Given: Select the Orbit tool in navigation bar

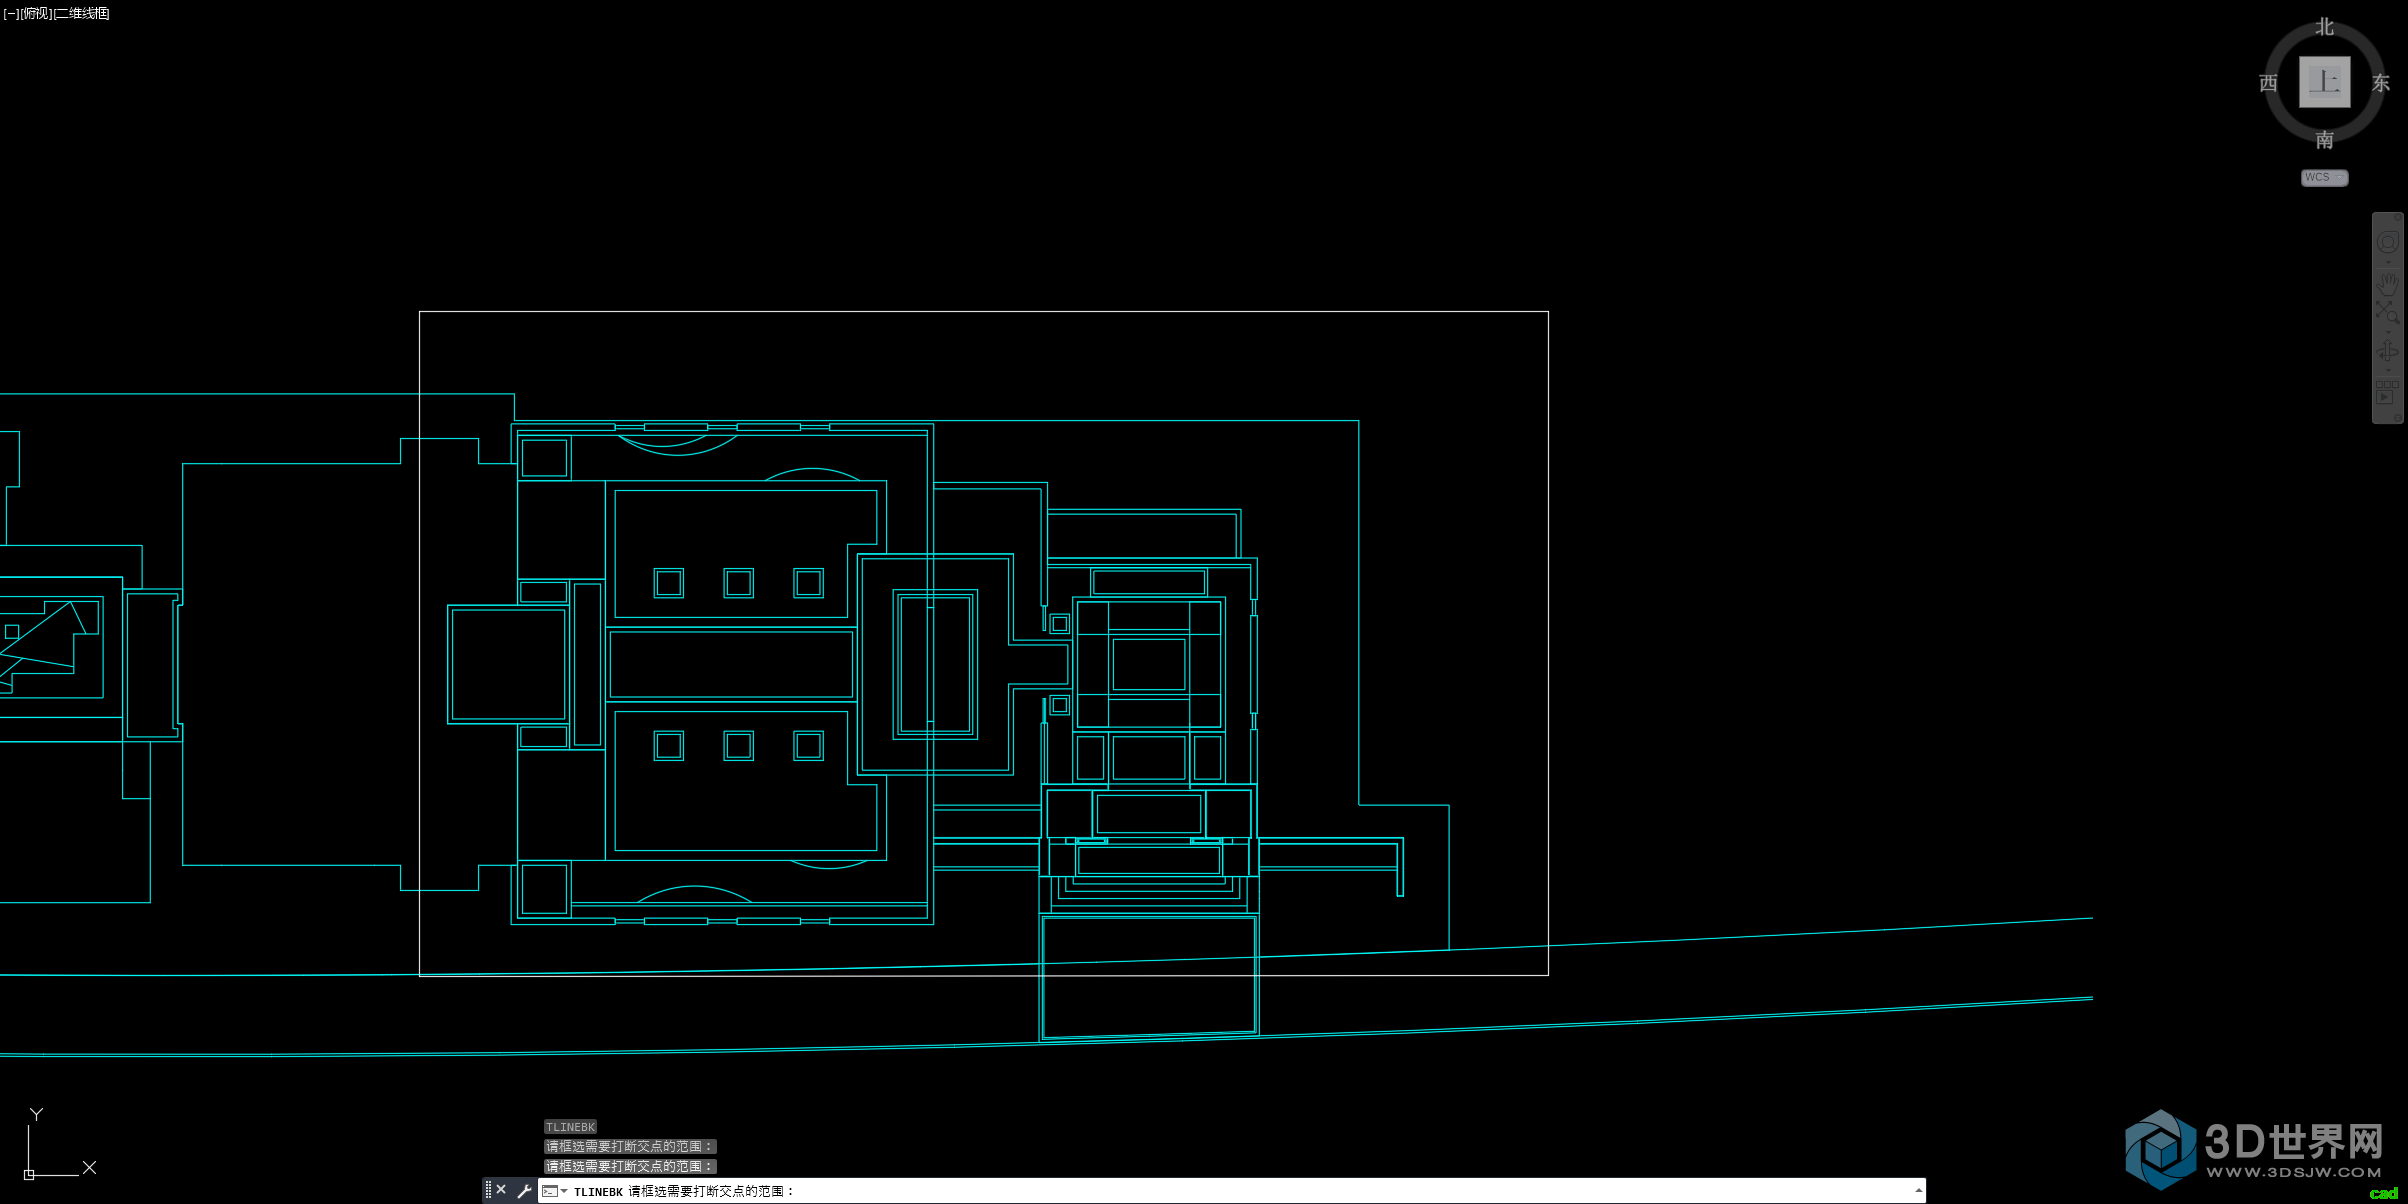Looking at the screenshot, I should click(2388, 351).
